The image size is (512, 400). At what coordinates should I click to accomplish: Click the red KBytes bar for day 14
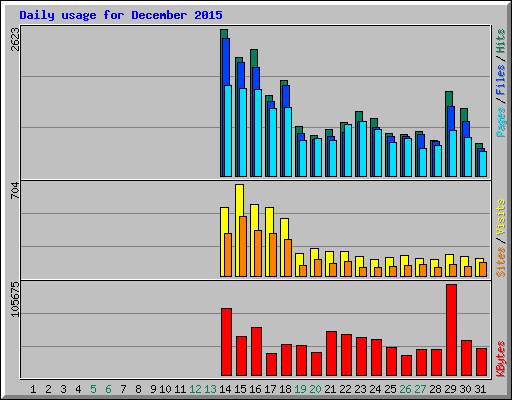[226, 342]
